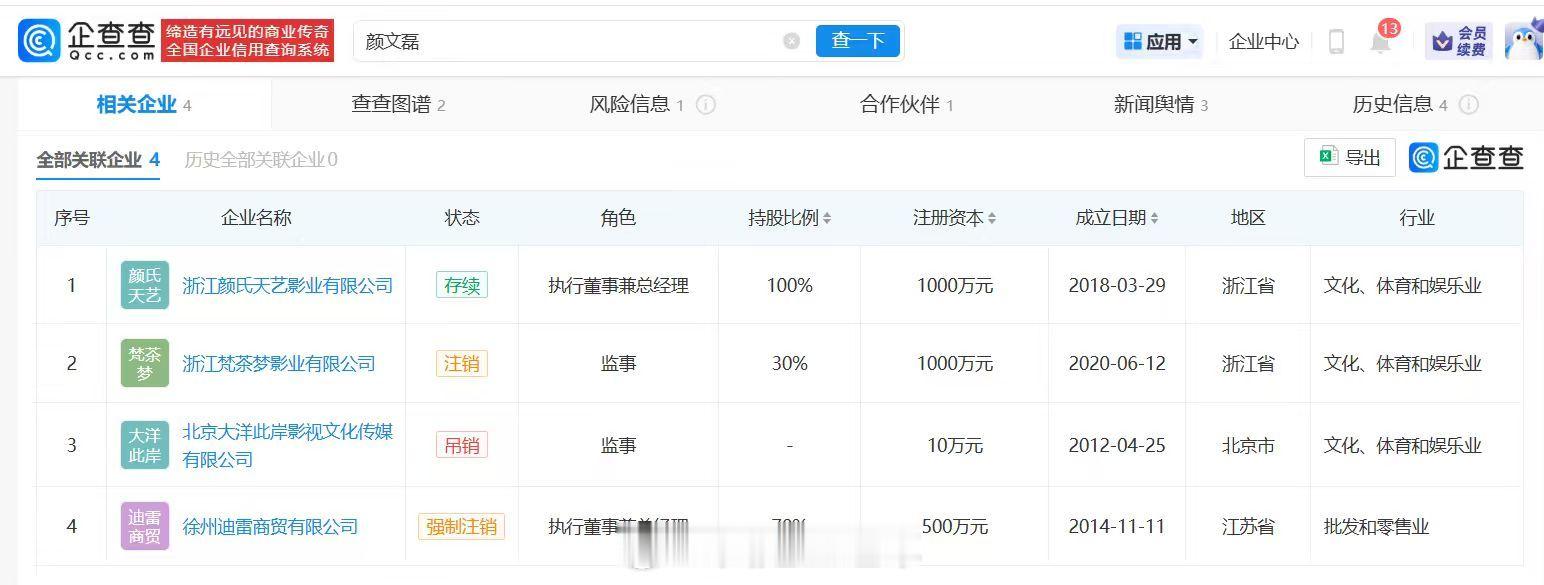Open the 新闻舆情 tab
The height and width of the screenshot is (585, 1544).
[1161, 104]
